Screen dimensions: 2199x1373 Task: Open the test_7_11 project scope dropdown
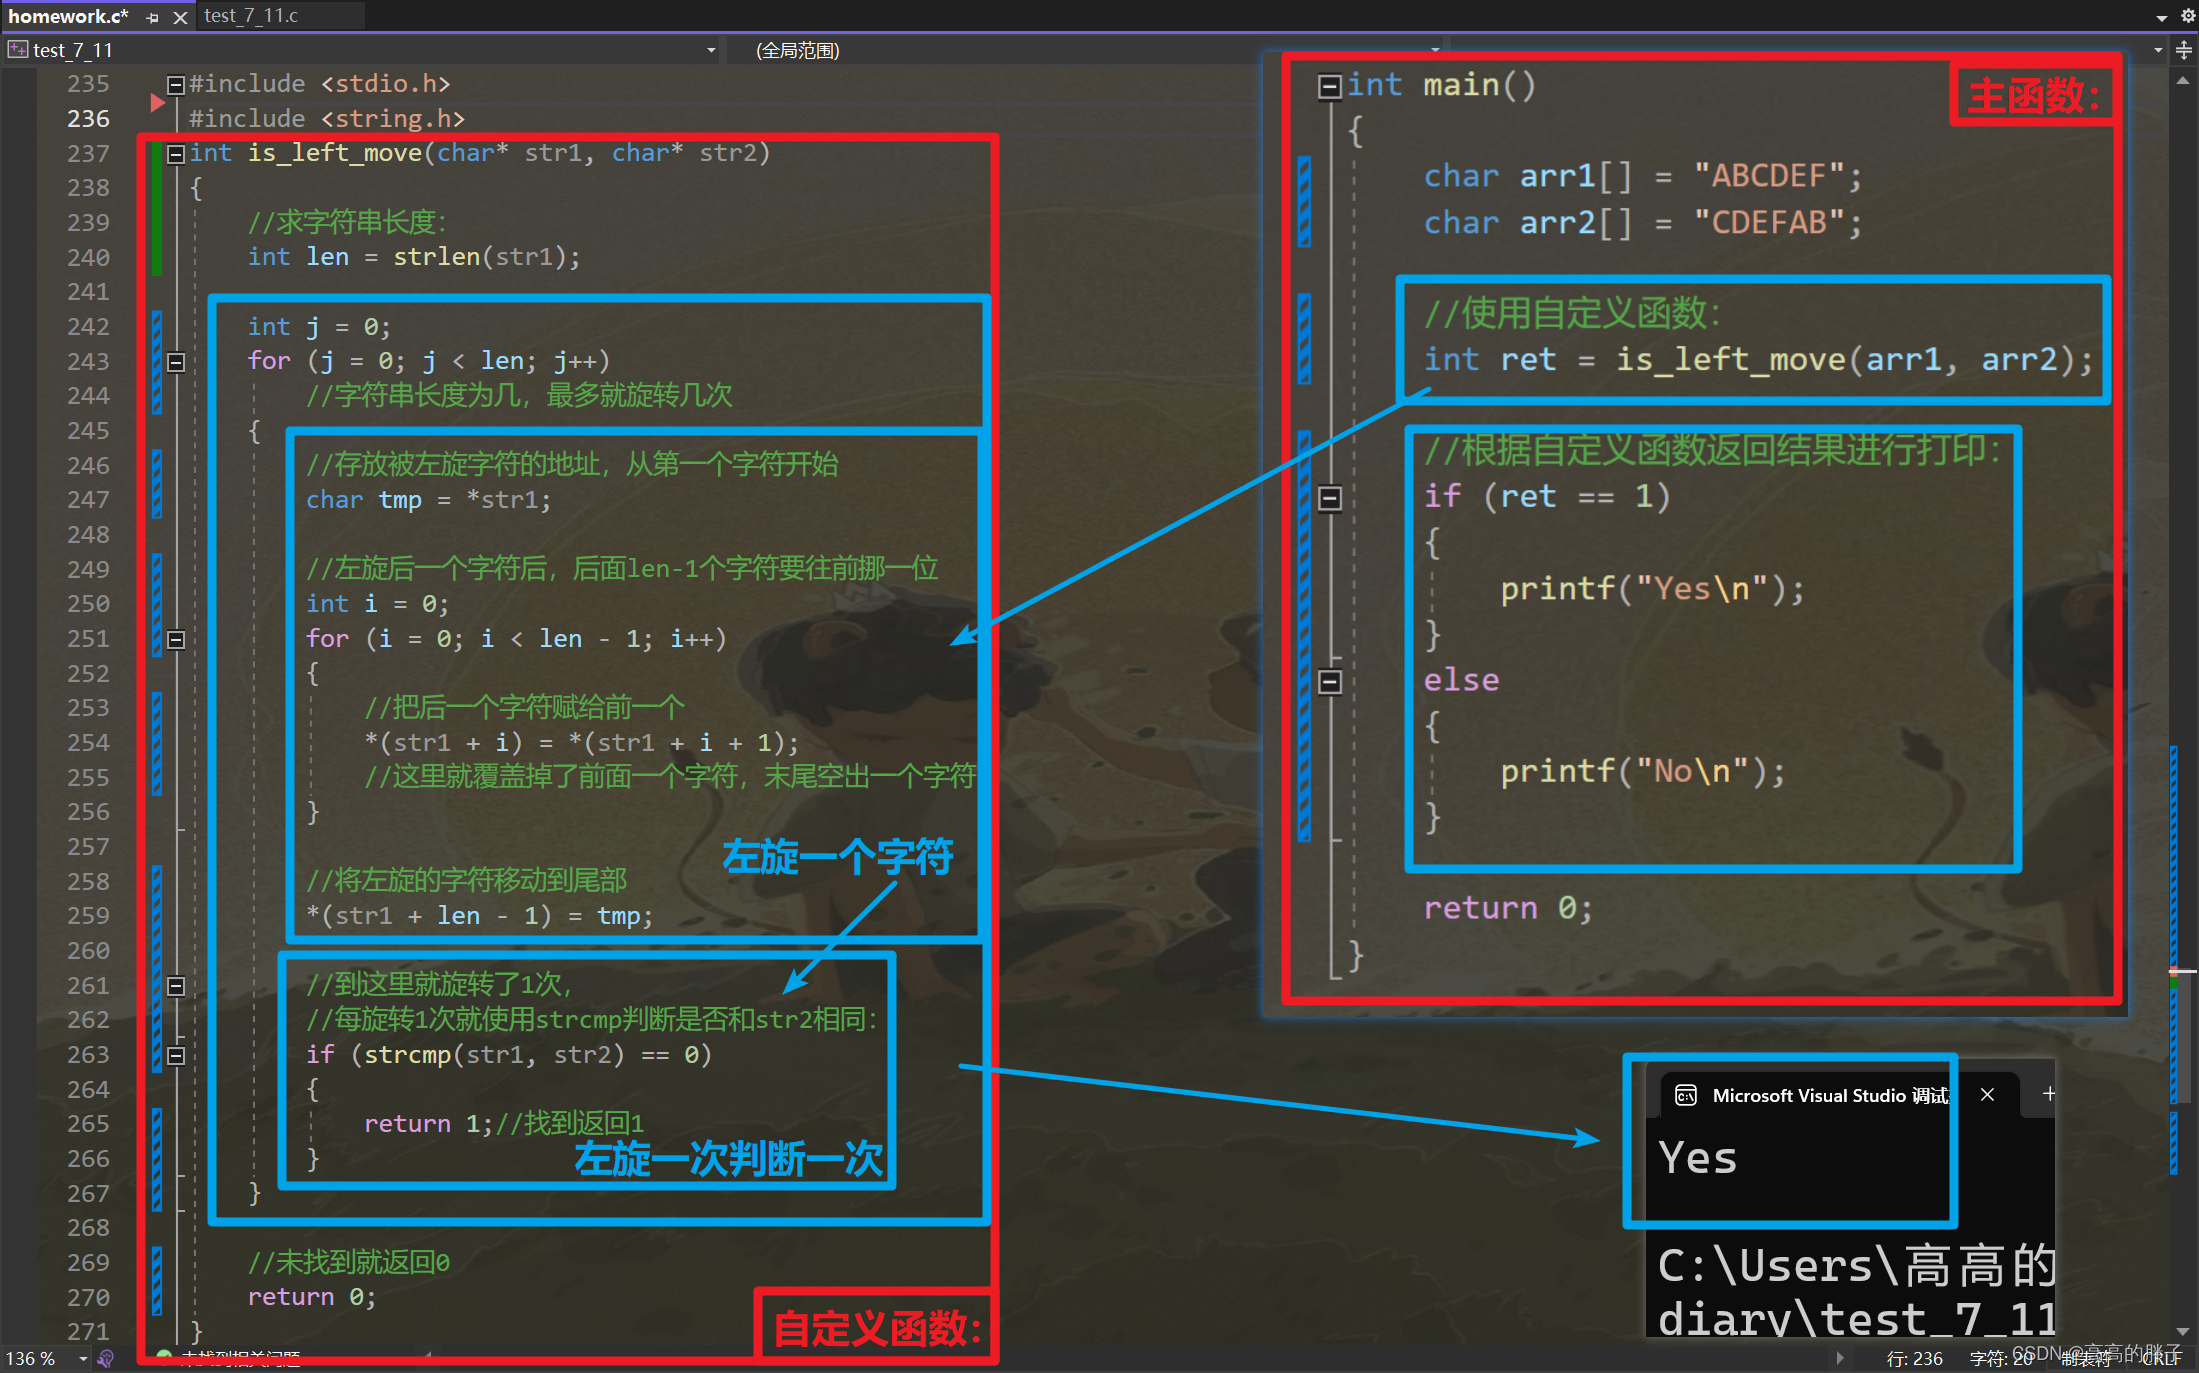point(710,50)
